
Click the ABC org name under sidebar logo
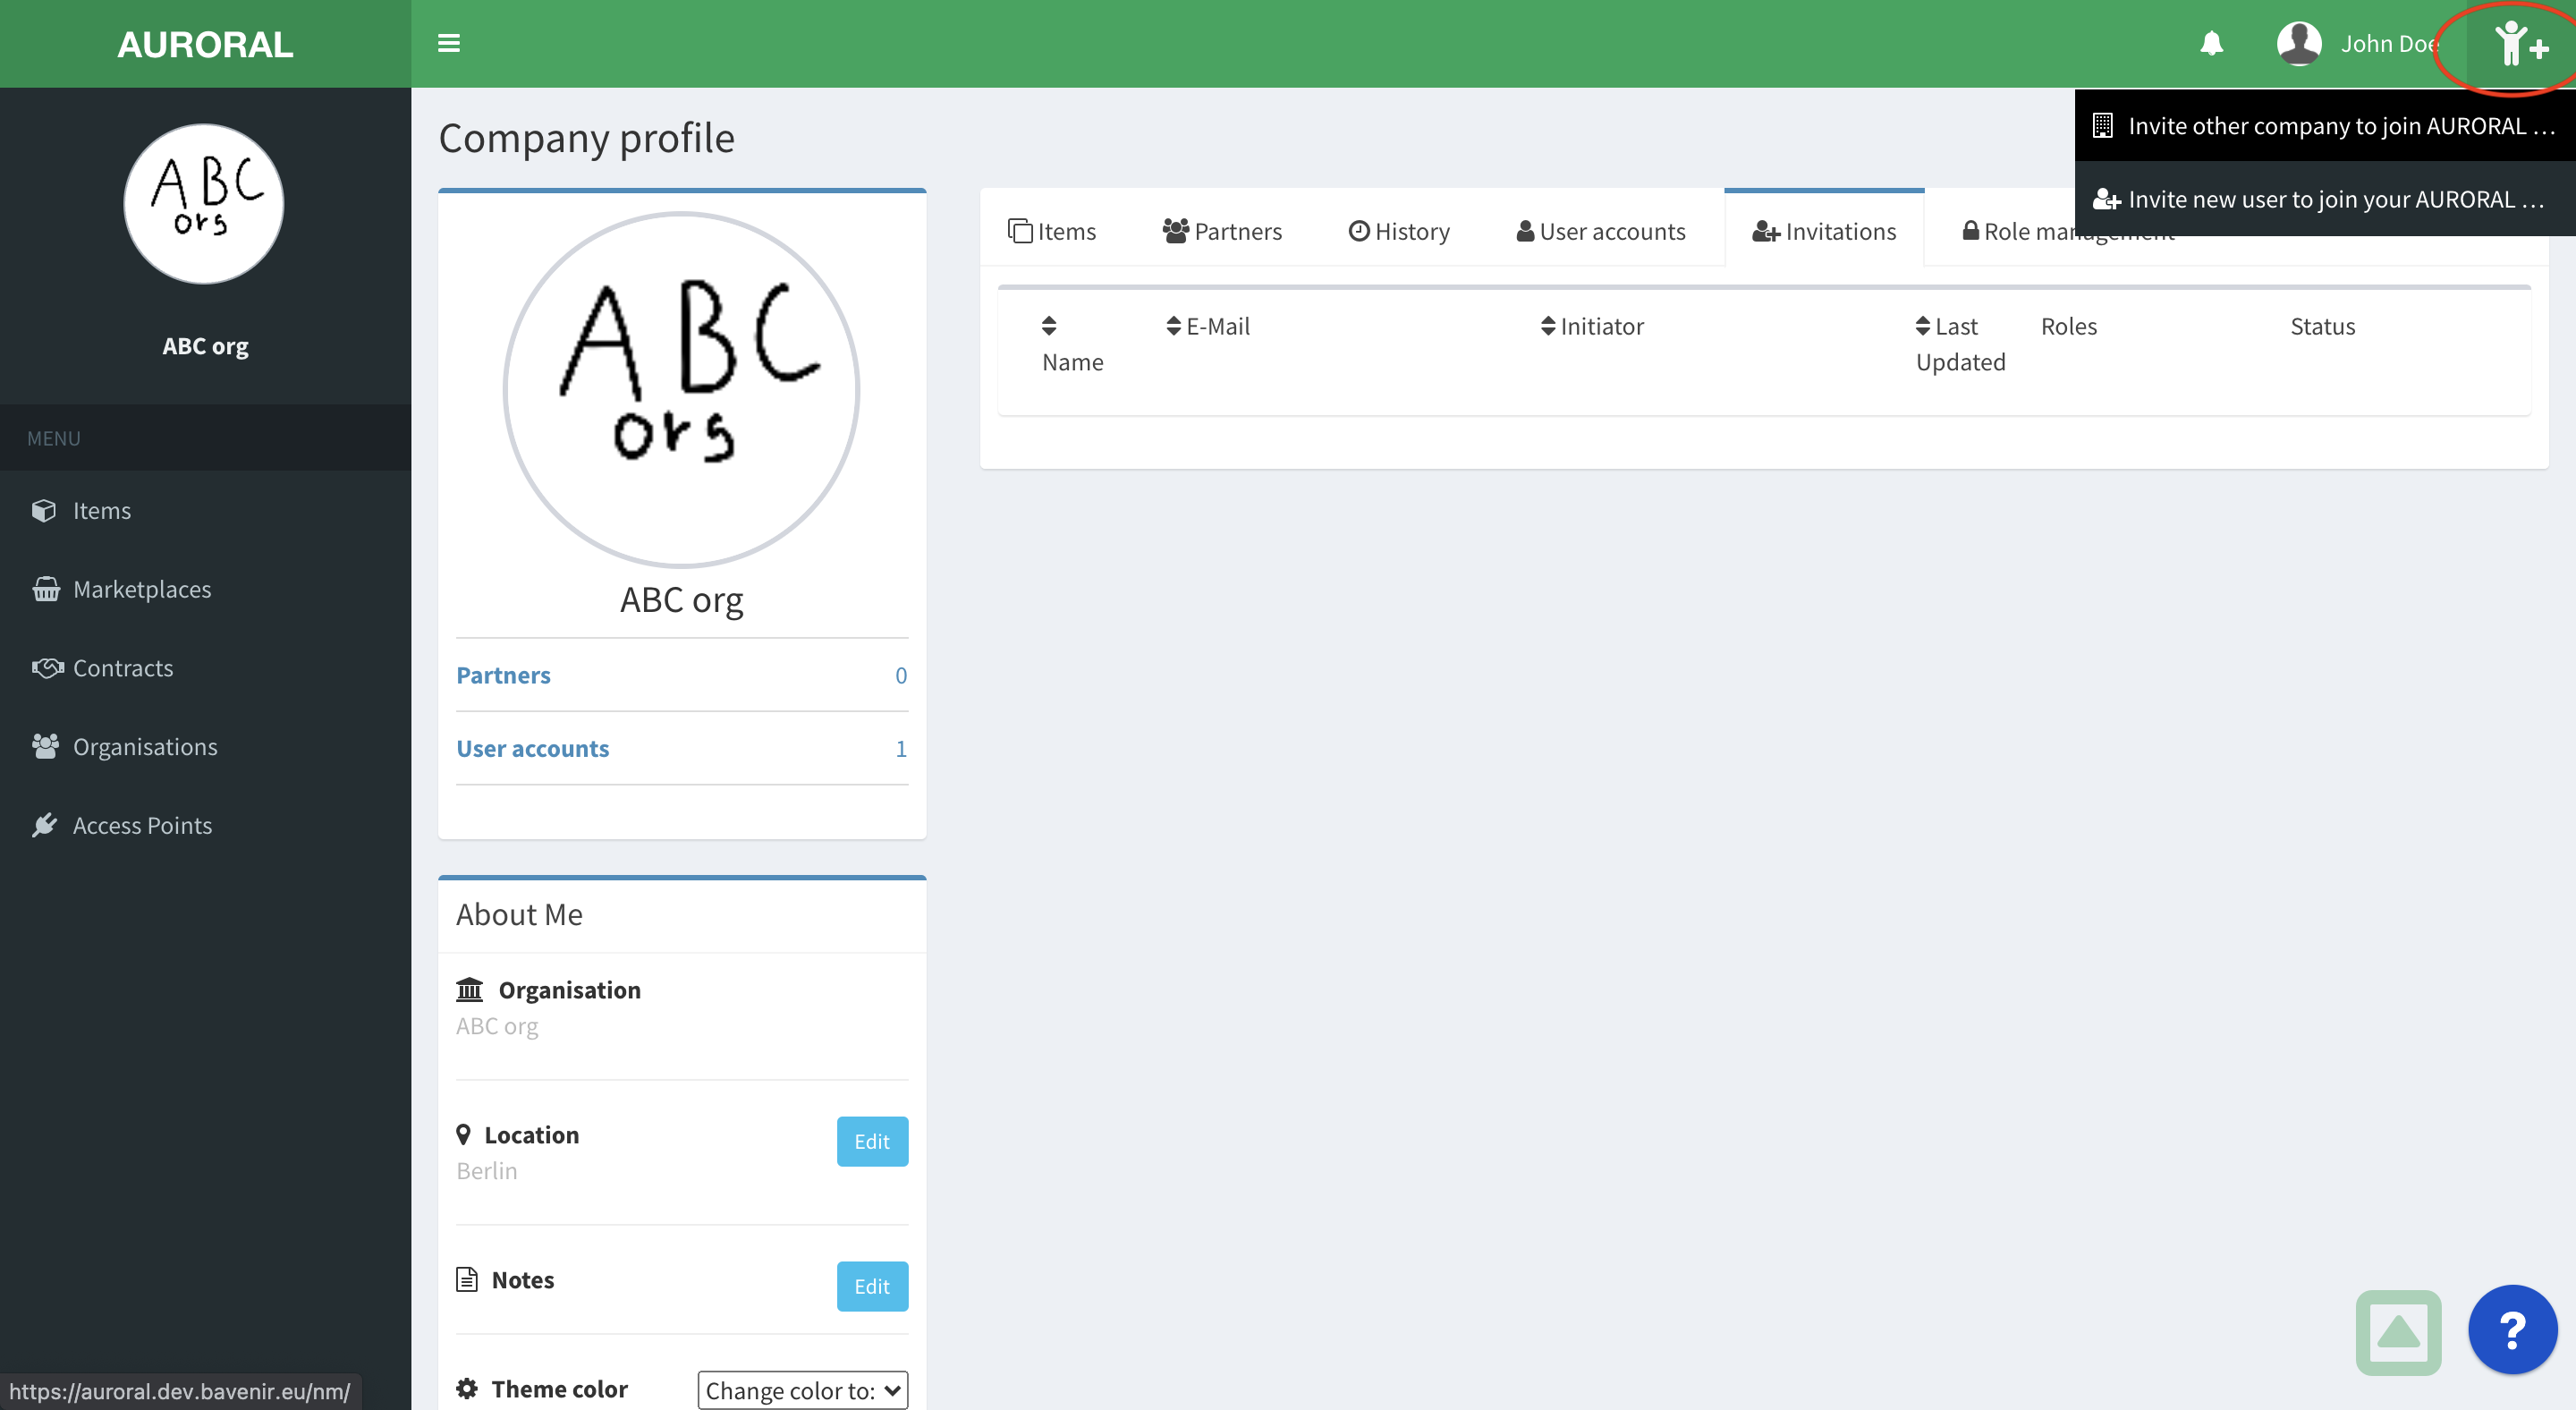205,345
